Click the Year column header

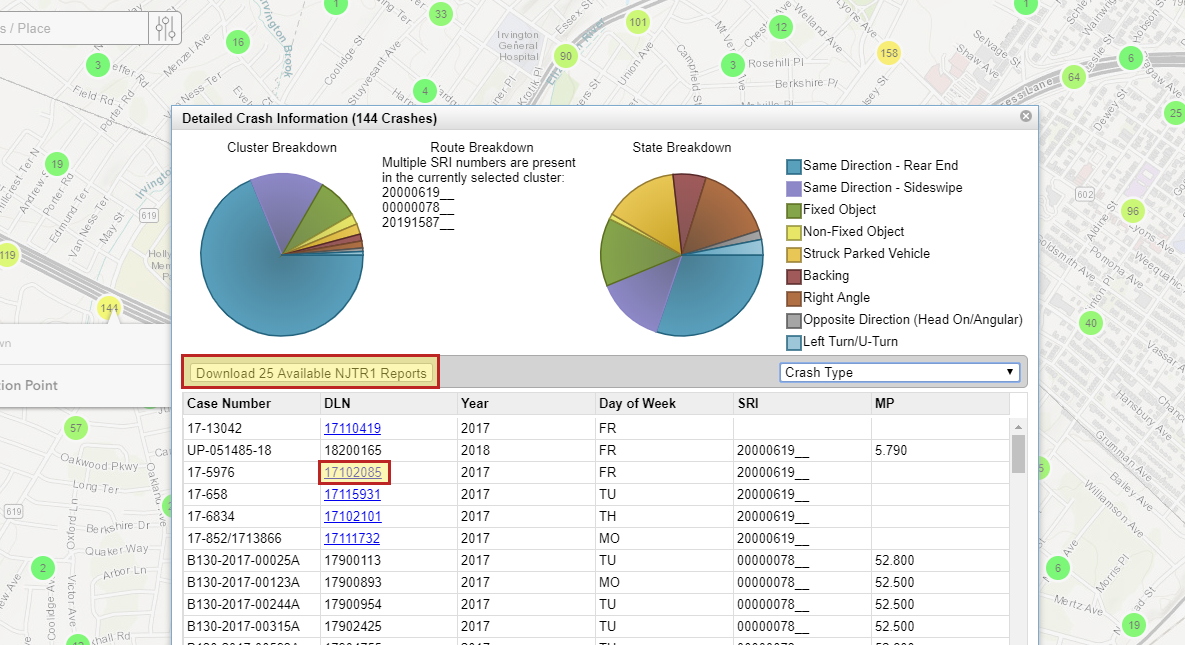click(x=526, y=403)
